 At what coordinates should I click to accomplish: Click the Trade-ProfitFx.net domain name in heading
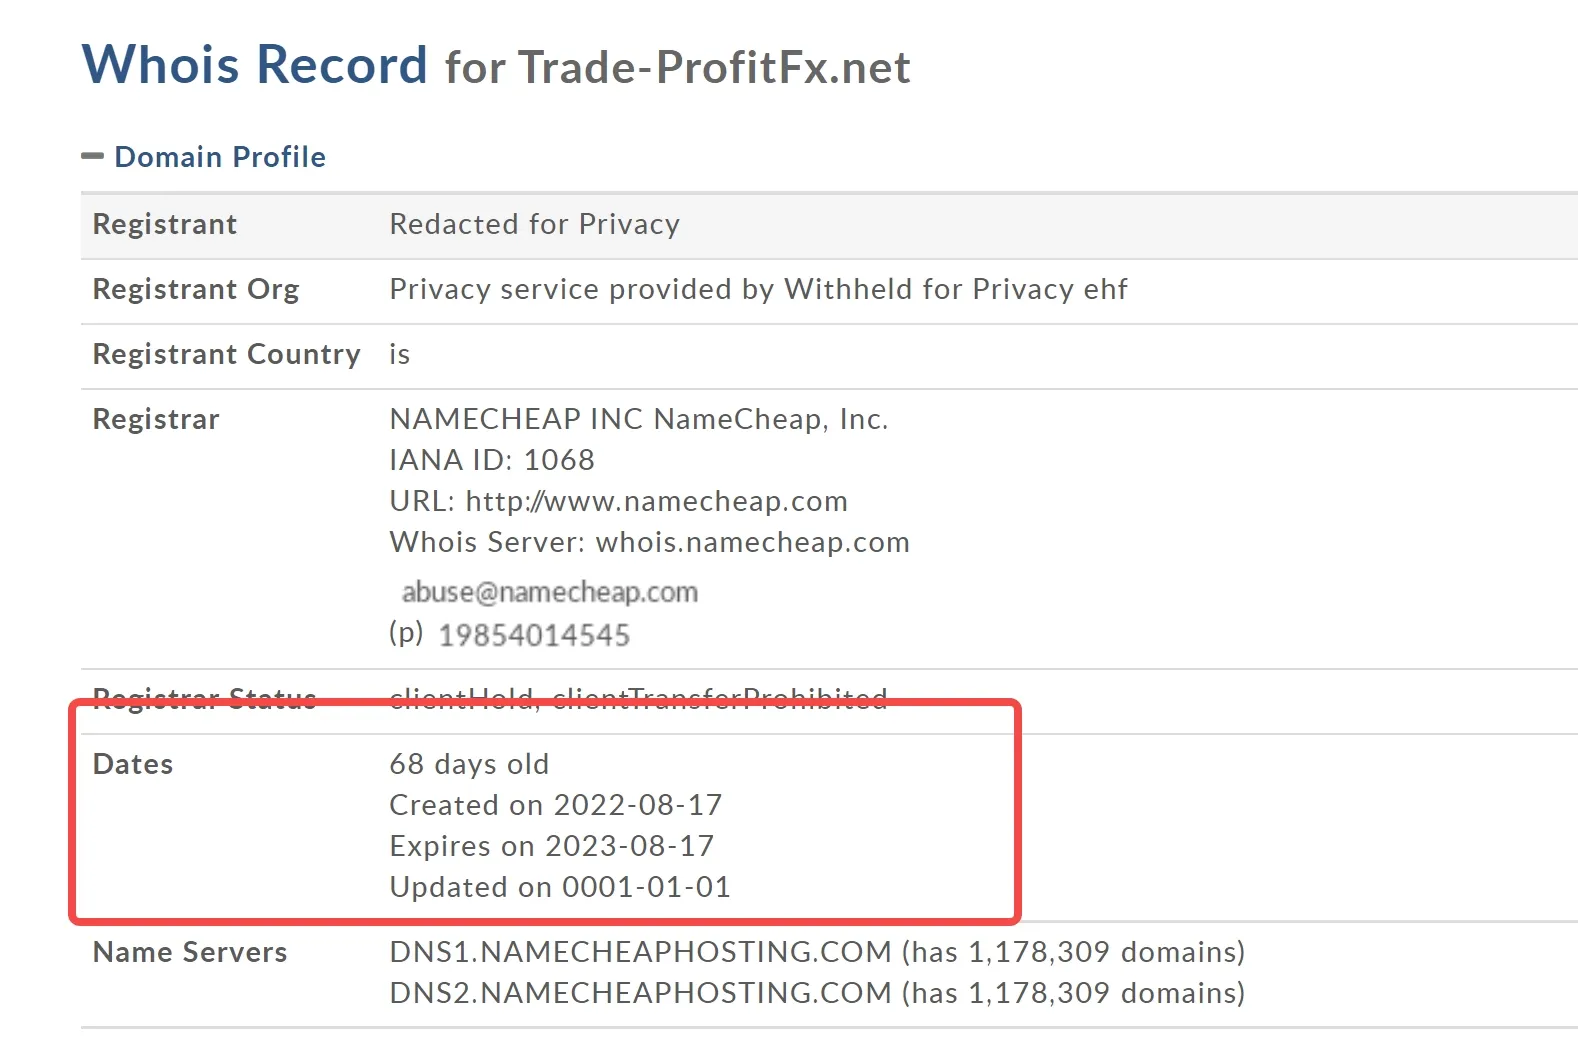tap(714, 68)
